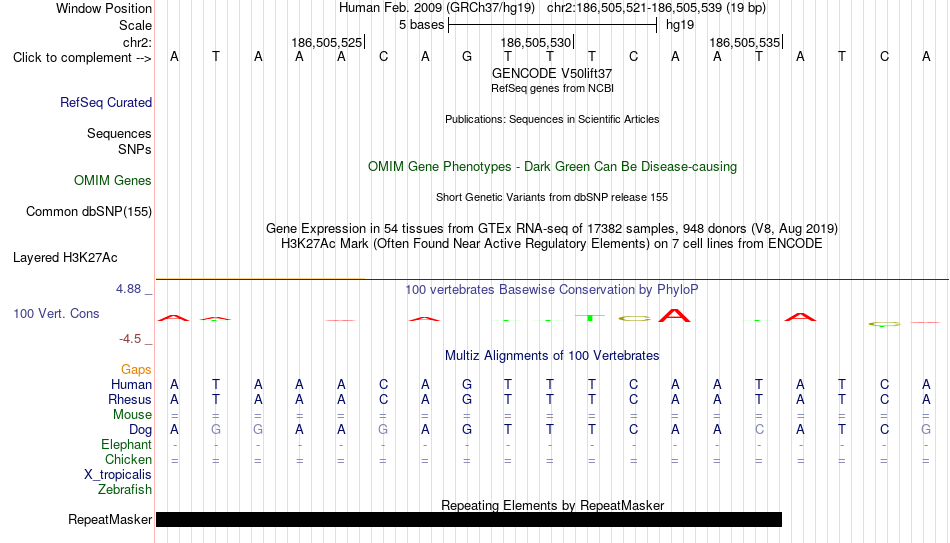The image size is (950, 543).
Task: Click the Common dbSNP(155) track label
Action: pyautogui.click(x=89, y=212)
